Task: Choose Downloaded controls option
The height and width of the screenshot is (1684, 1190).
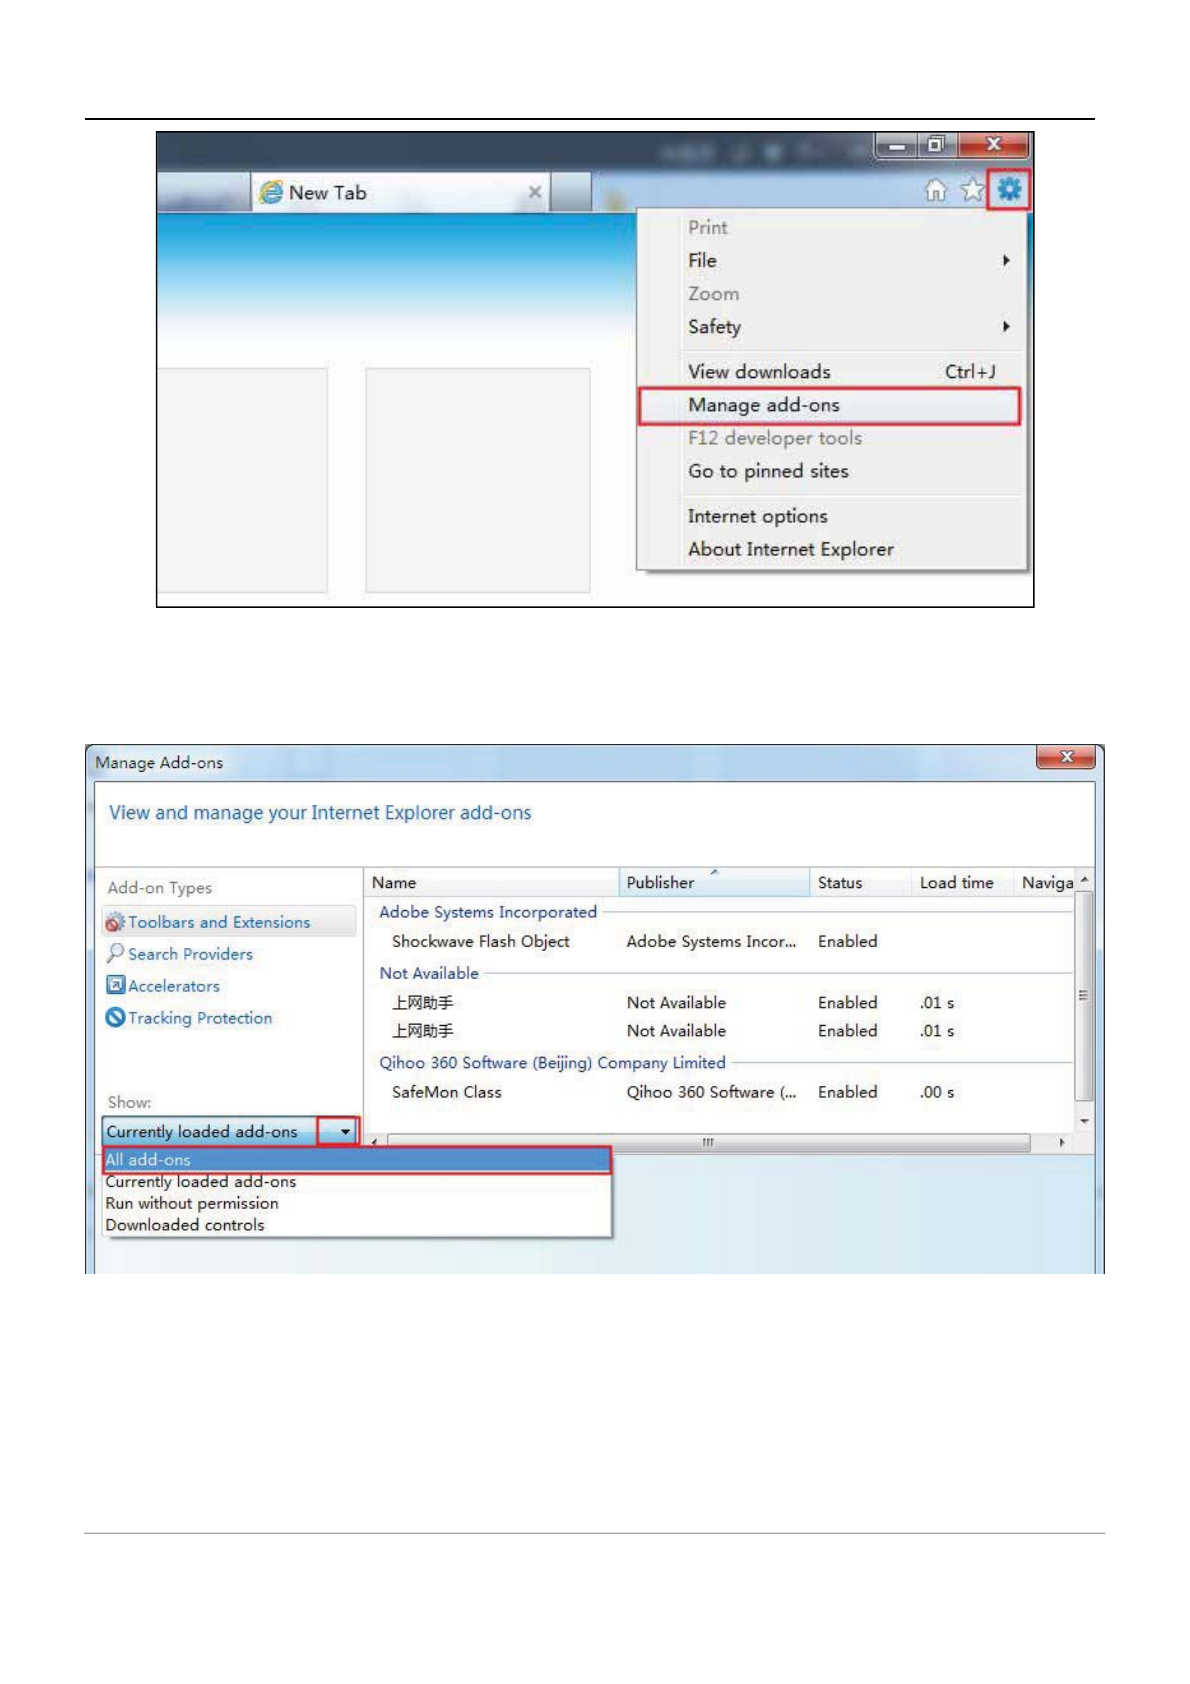Action: (357, 1226)
